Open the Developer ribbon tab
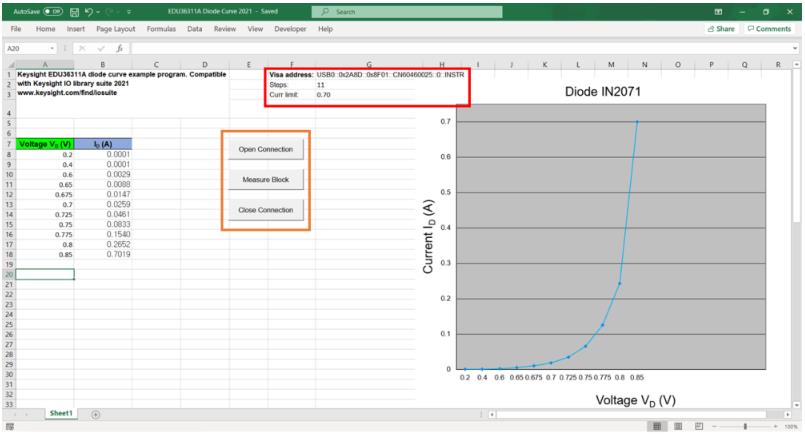The width and height of the screenshot is (805, 436). coord(290,29)
